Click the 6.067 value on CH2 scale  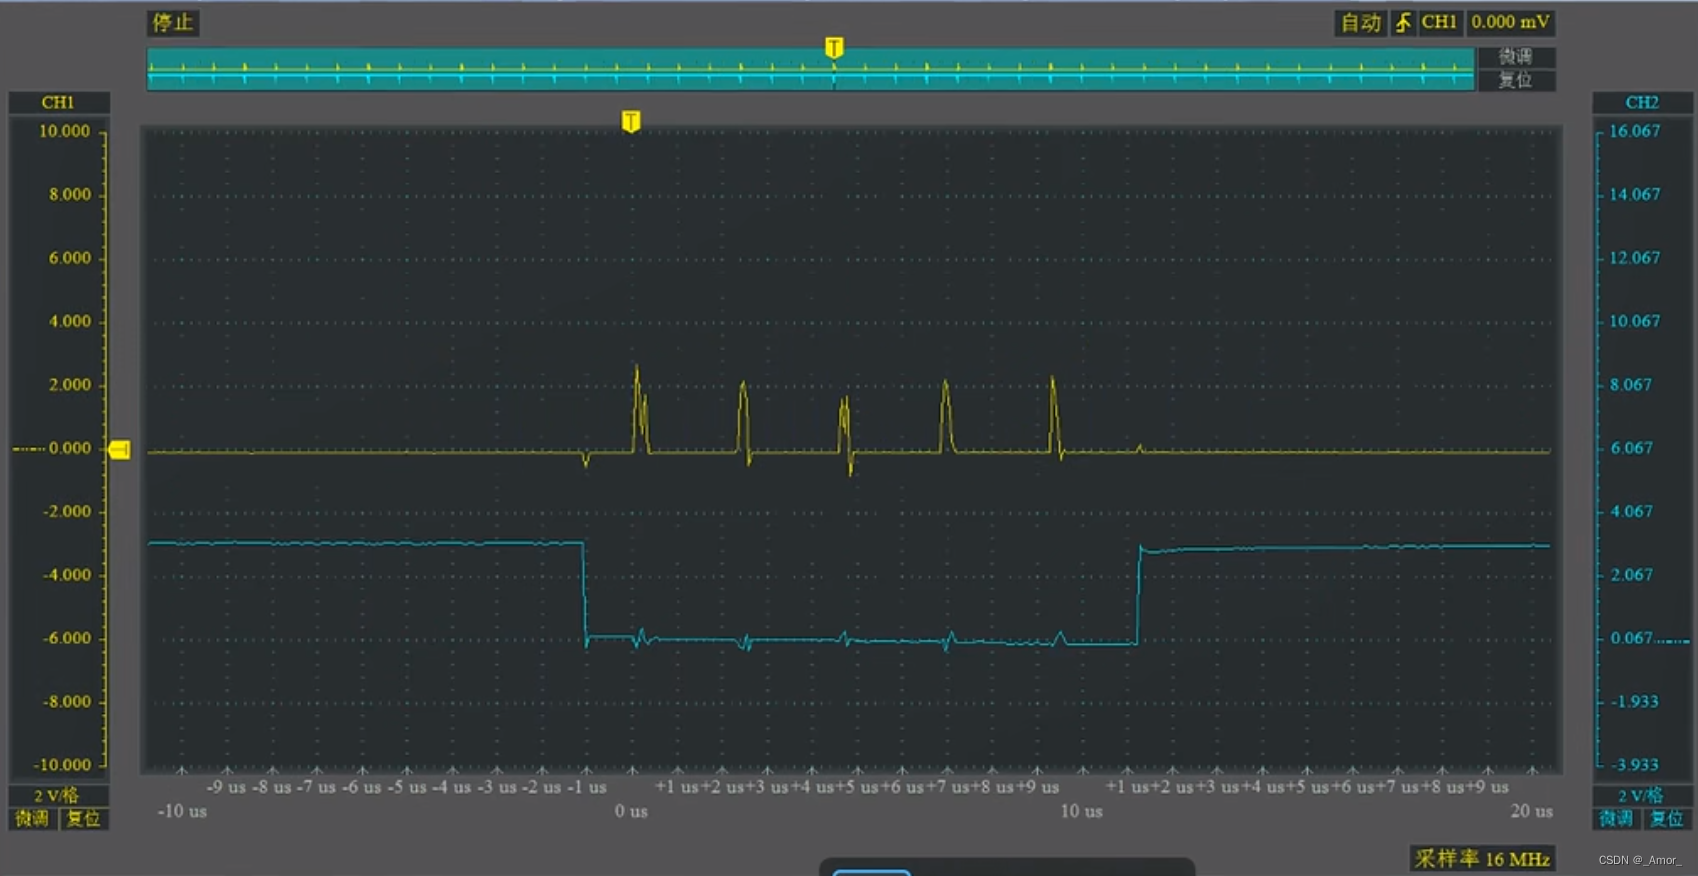[x=1631, y=448]
